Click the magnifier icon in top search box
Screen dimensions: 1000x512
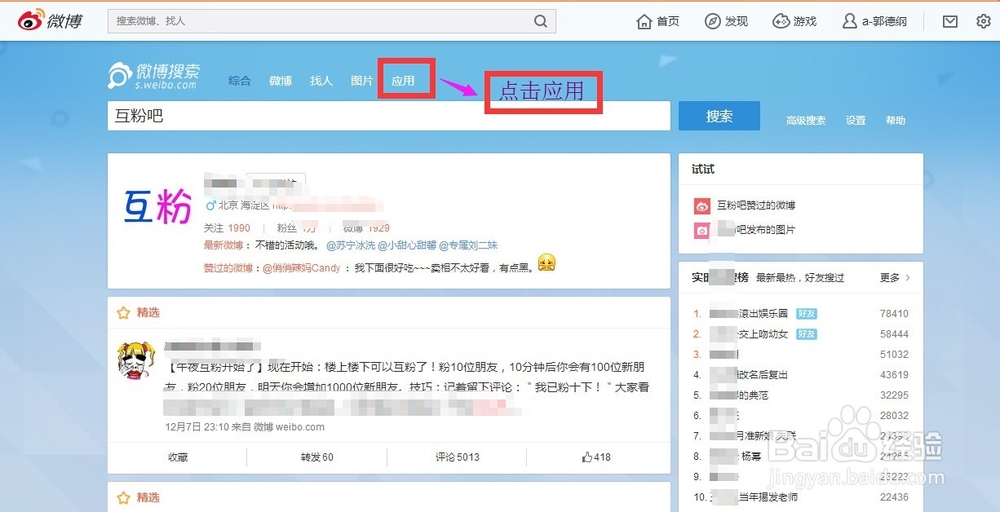click(540, 21)
